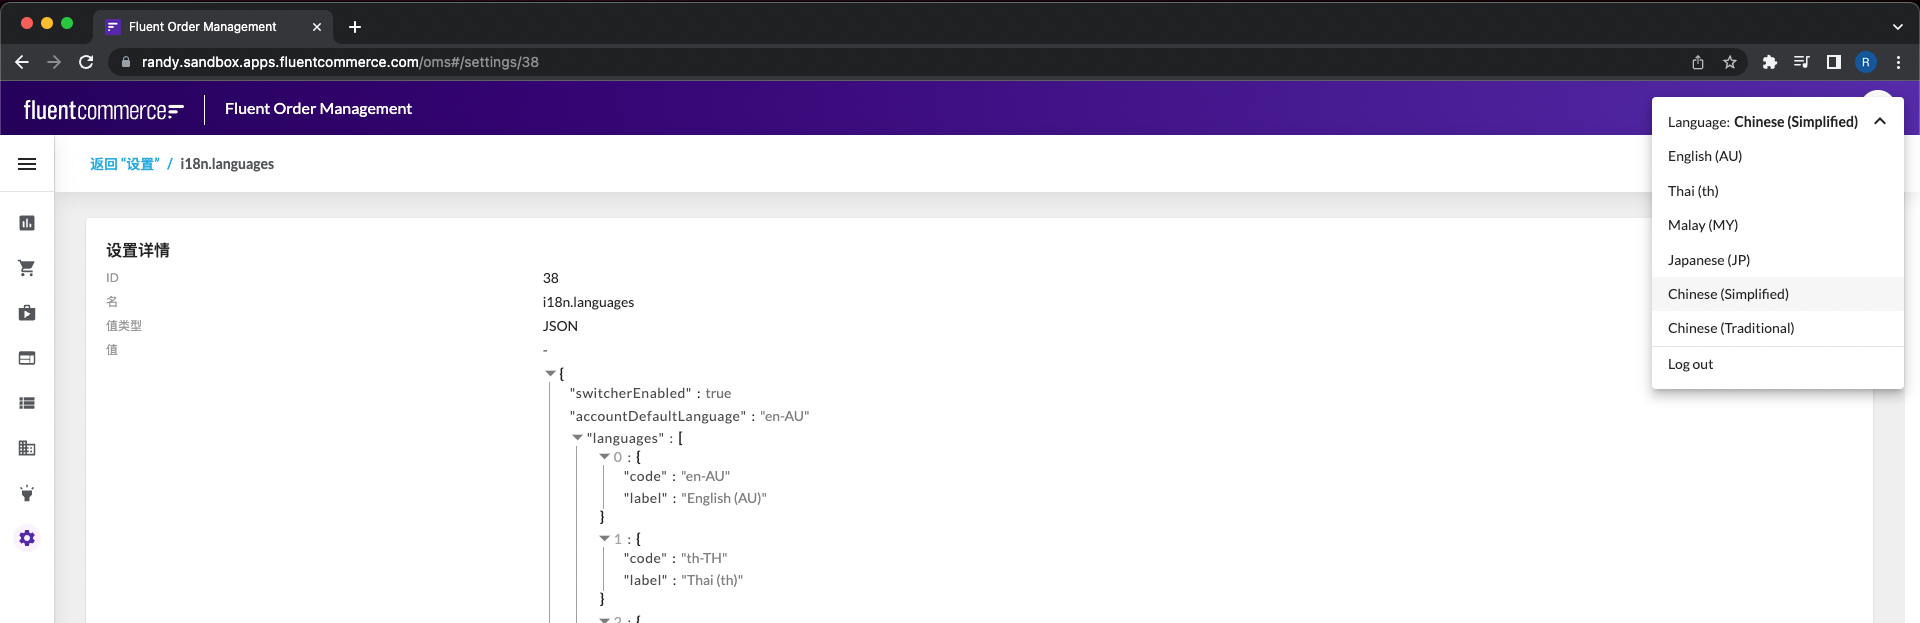This screenshot has height=623, width=1920.
Task: Click the fluentcommerce logo
Action: tap(103, 109)
